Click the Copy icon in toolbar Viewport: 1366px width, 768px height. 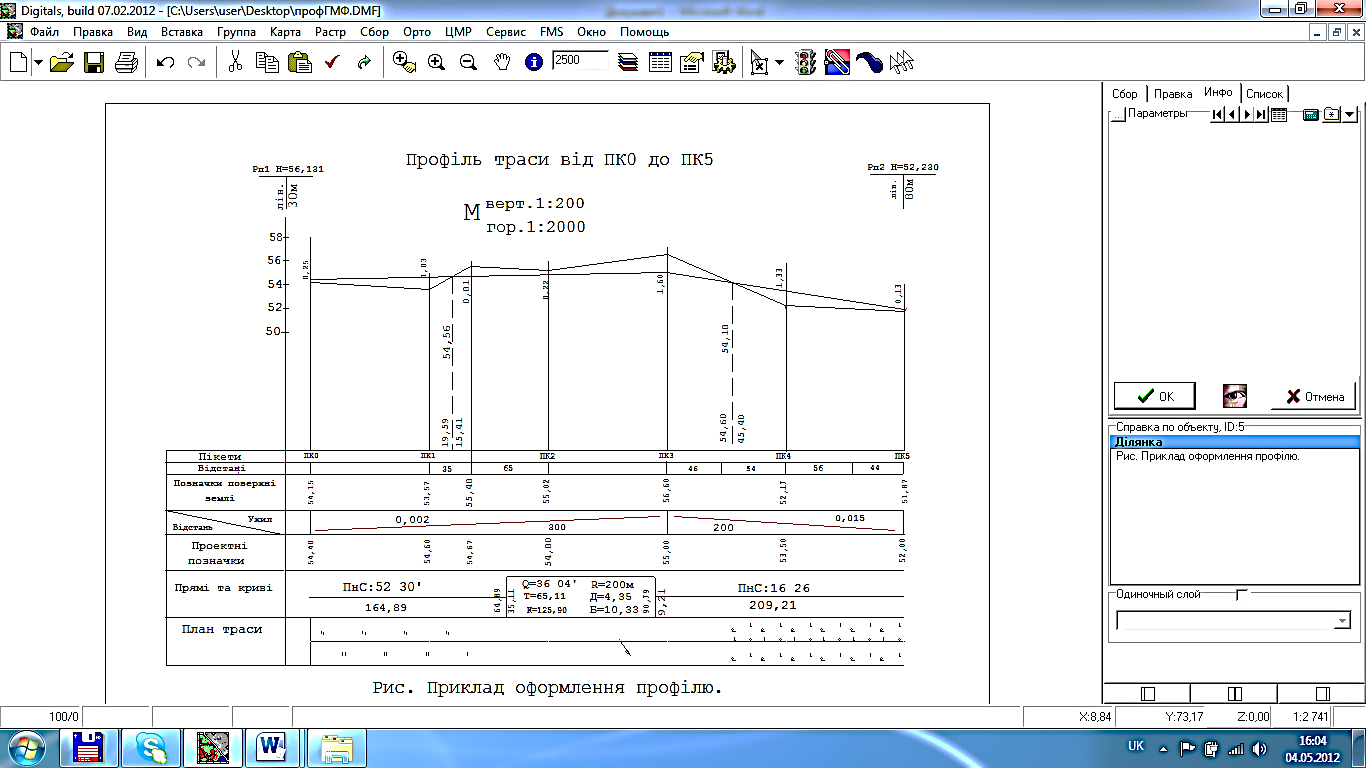[x=267, y=62]
